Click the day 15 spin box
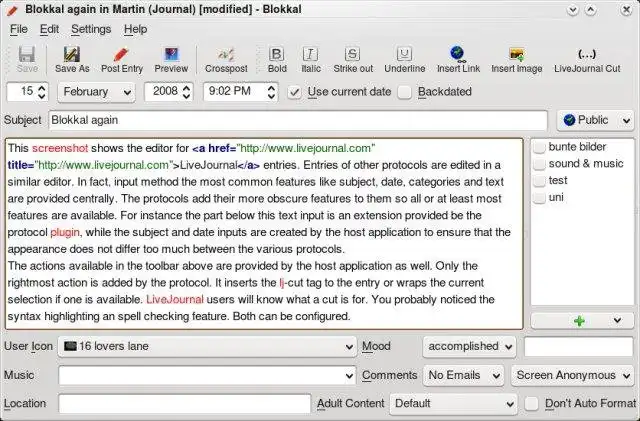 point(27,91)
